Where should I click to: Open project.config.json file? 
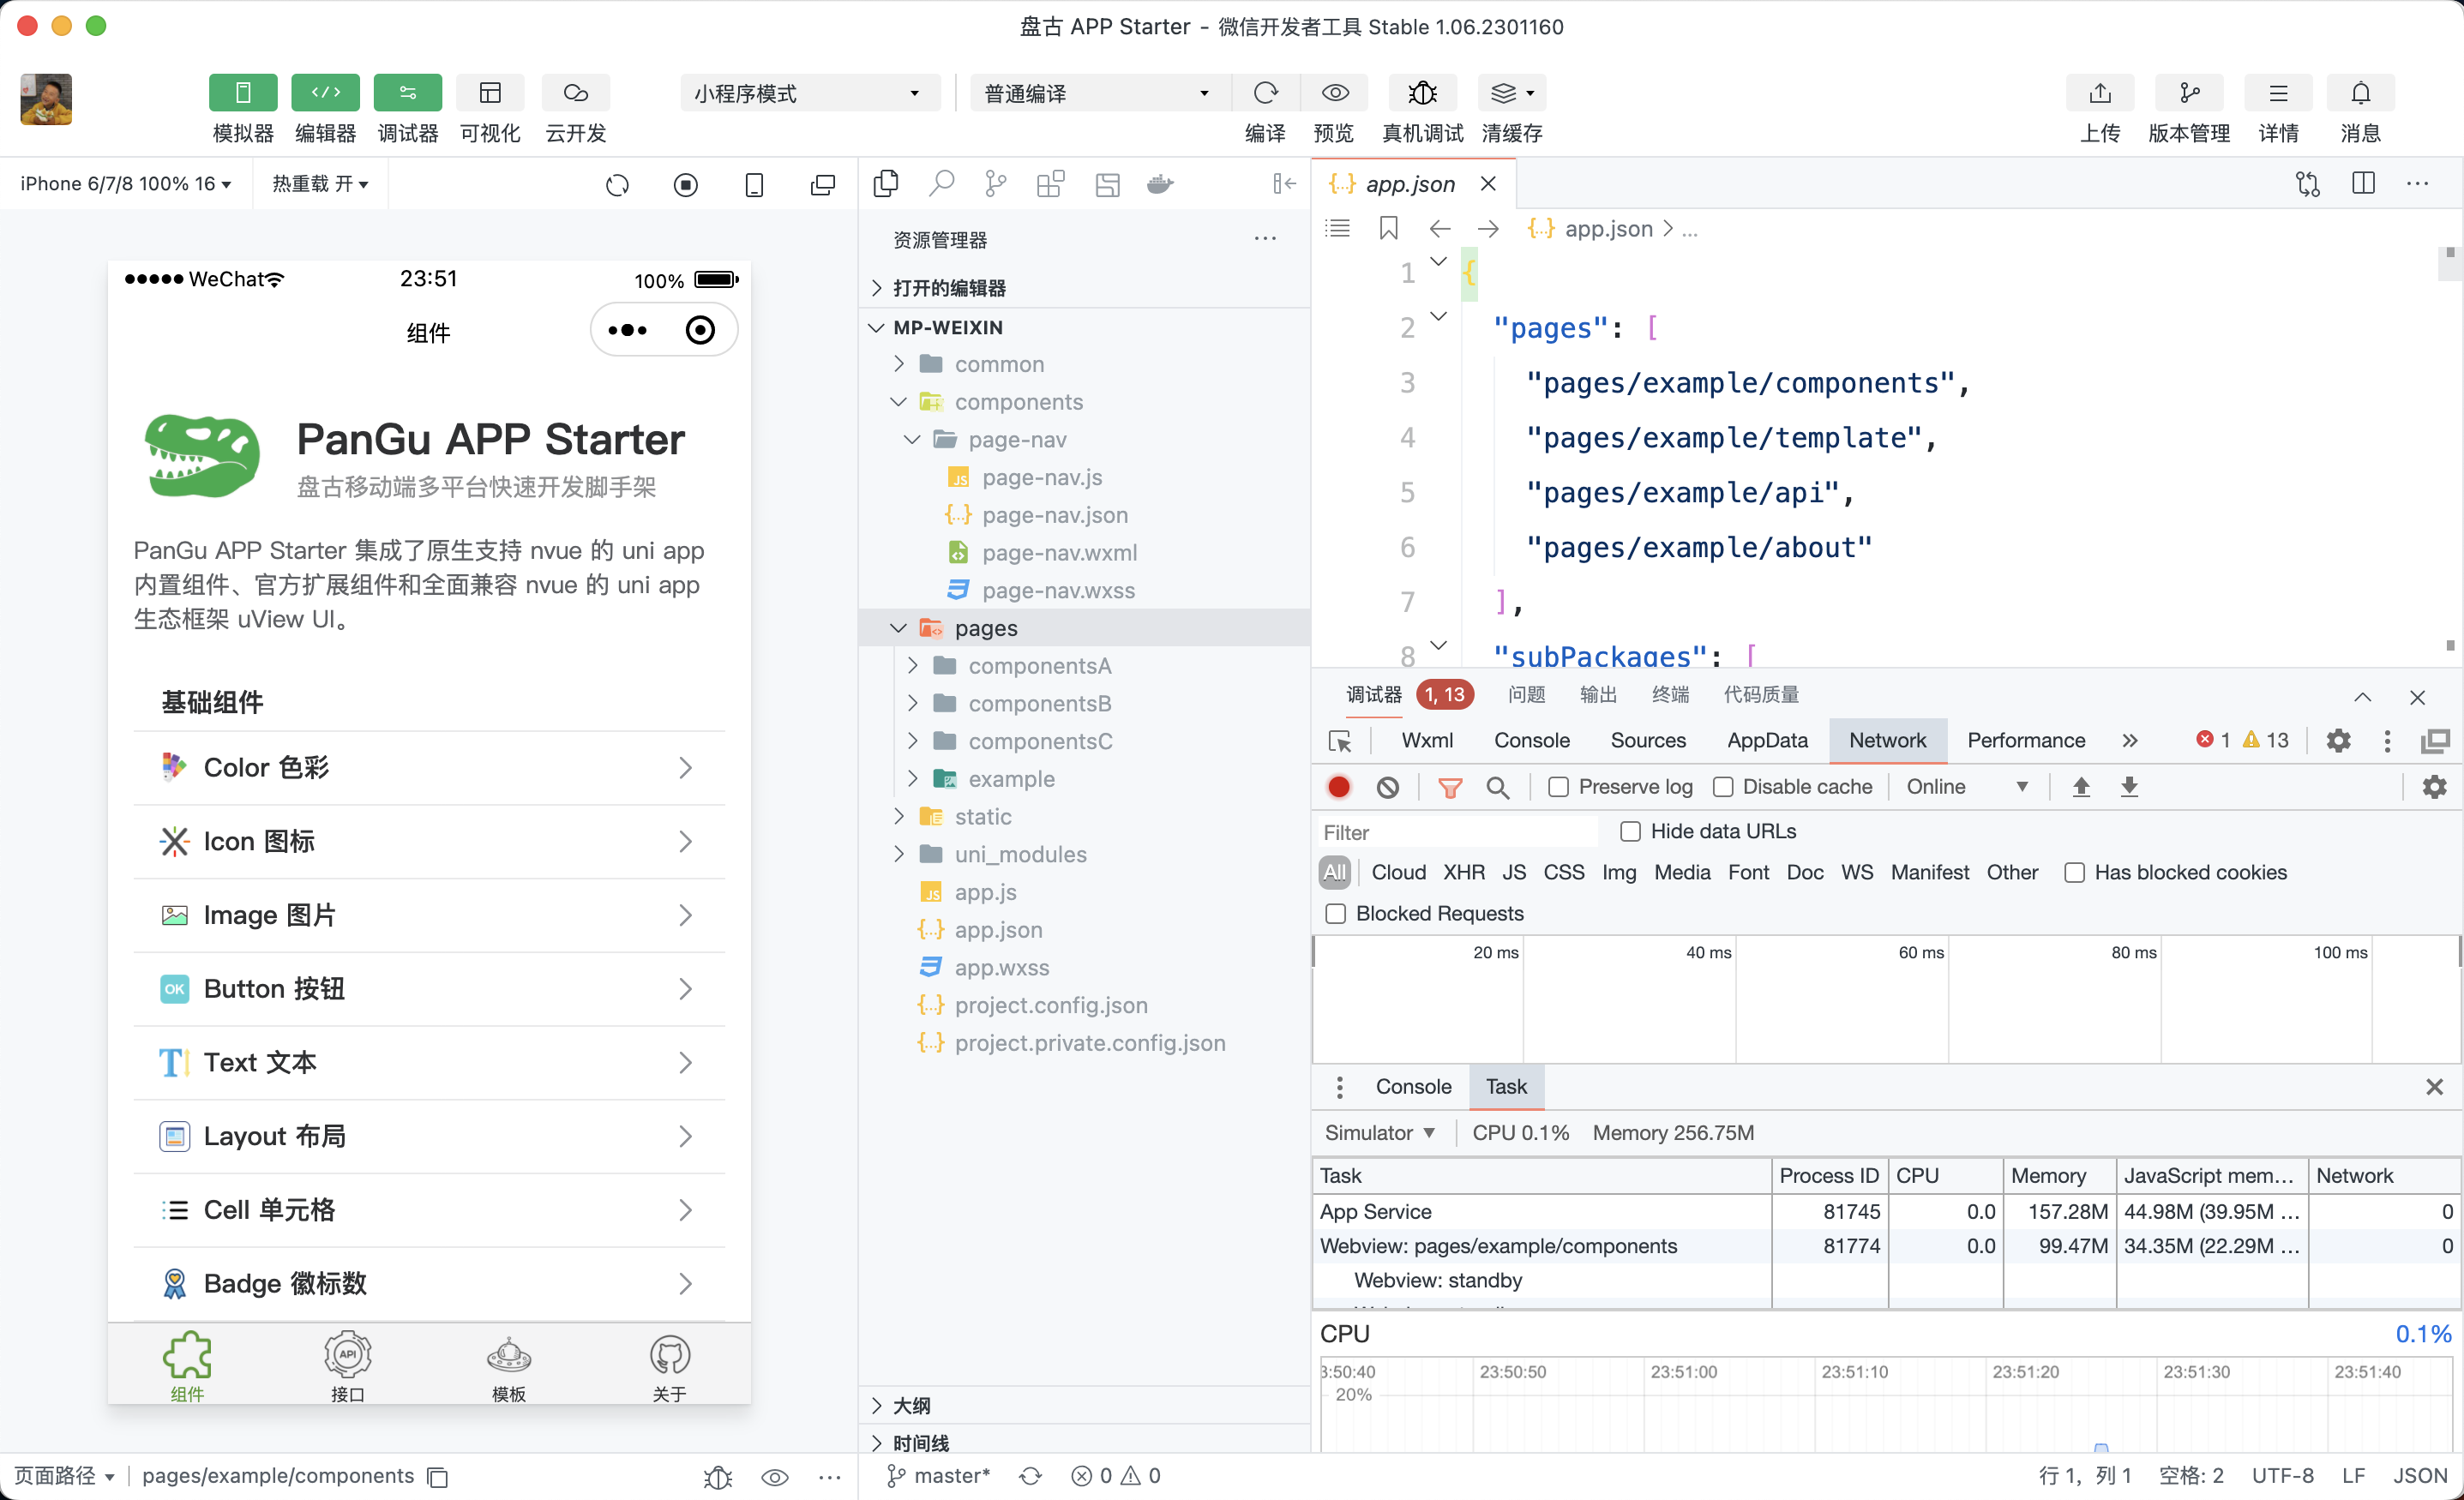pos(1085,1005)
